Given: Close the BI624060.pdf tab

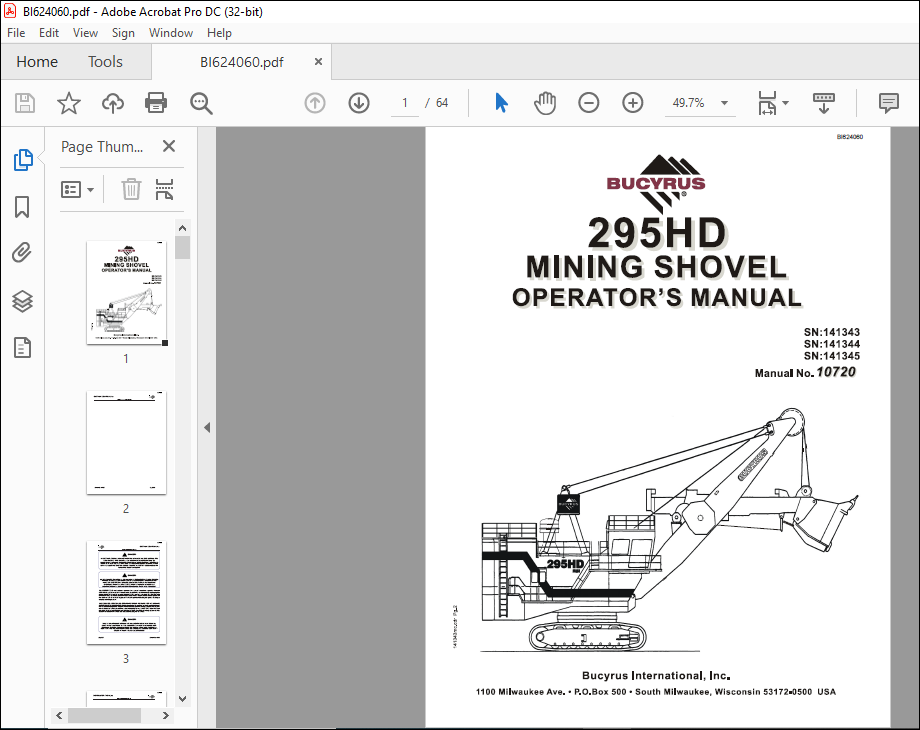Looking at the screenshot, I should tap(318, 62).
